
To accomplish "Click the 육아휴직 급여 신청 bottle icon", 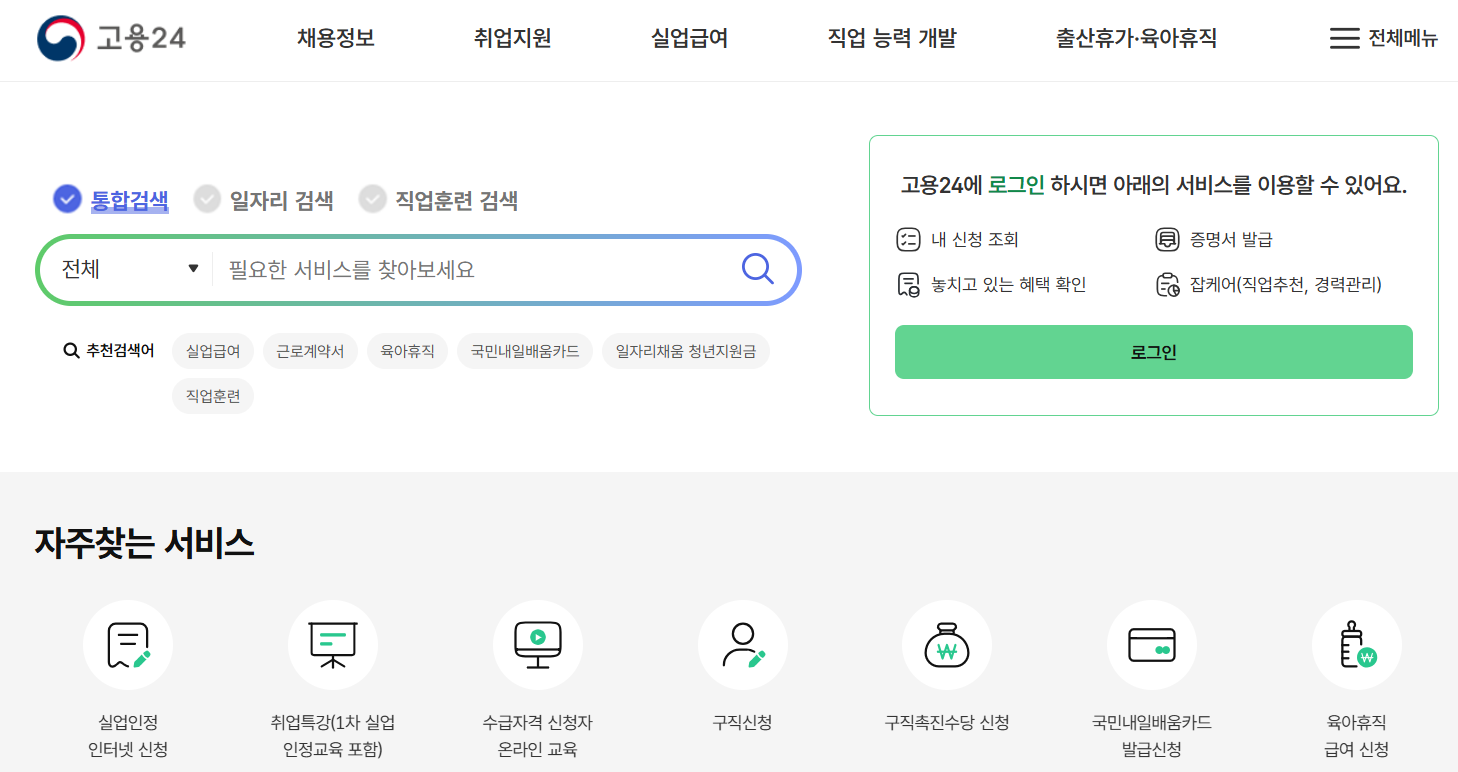I will 1356,644.
